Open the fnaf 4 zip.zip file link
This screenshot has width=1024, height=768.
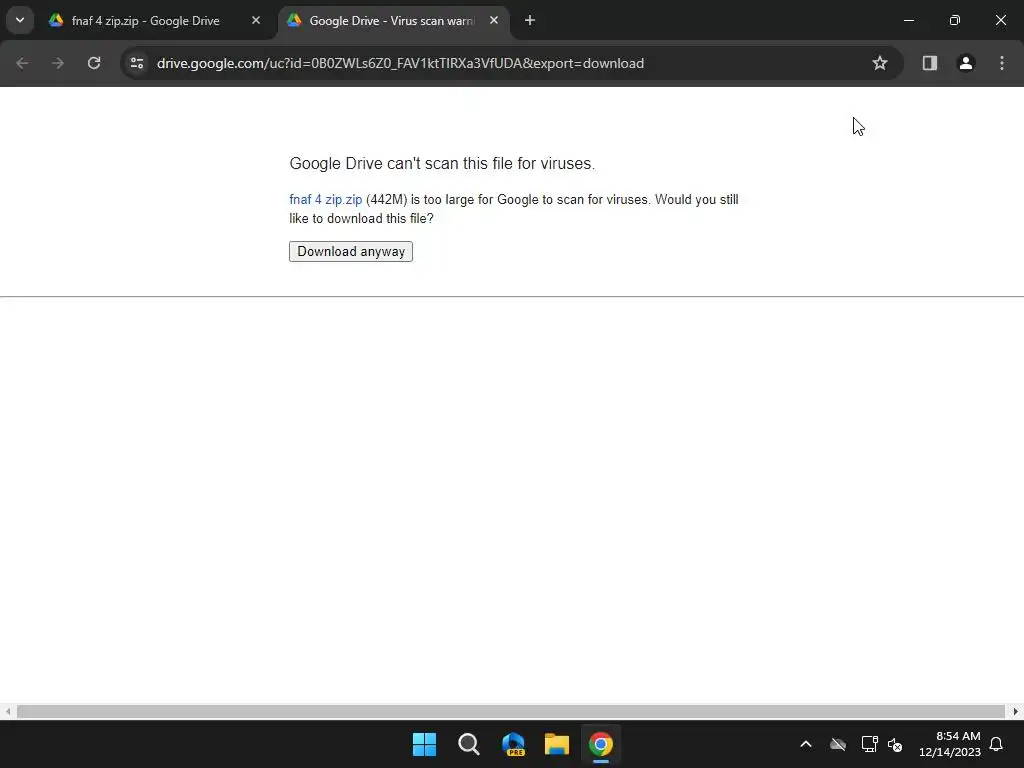click(325, 200)
